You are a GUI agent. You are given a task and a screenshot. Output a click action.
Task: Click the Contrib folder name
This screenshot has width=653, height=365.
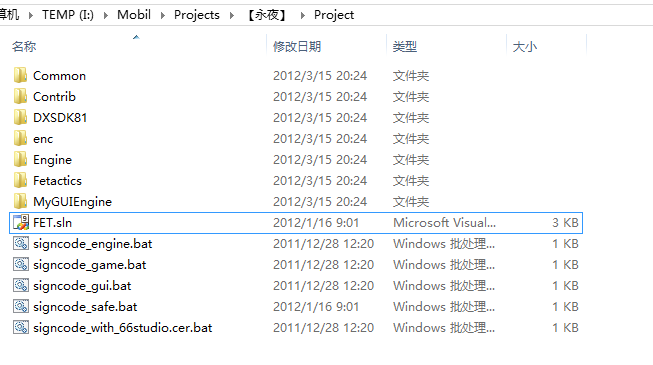click(55, 96)
